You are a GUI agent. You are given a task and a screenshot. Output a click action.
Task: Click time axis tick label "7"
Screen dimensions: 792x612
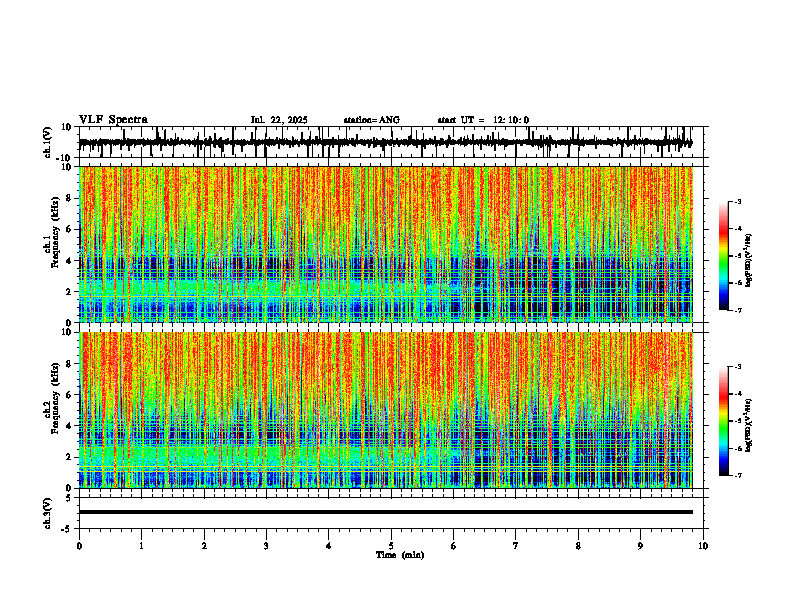pyautogui.click(x=516, y=546)
